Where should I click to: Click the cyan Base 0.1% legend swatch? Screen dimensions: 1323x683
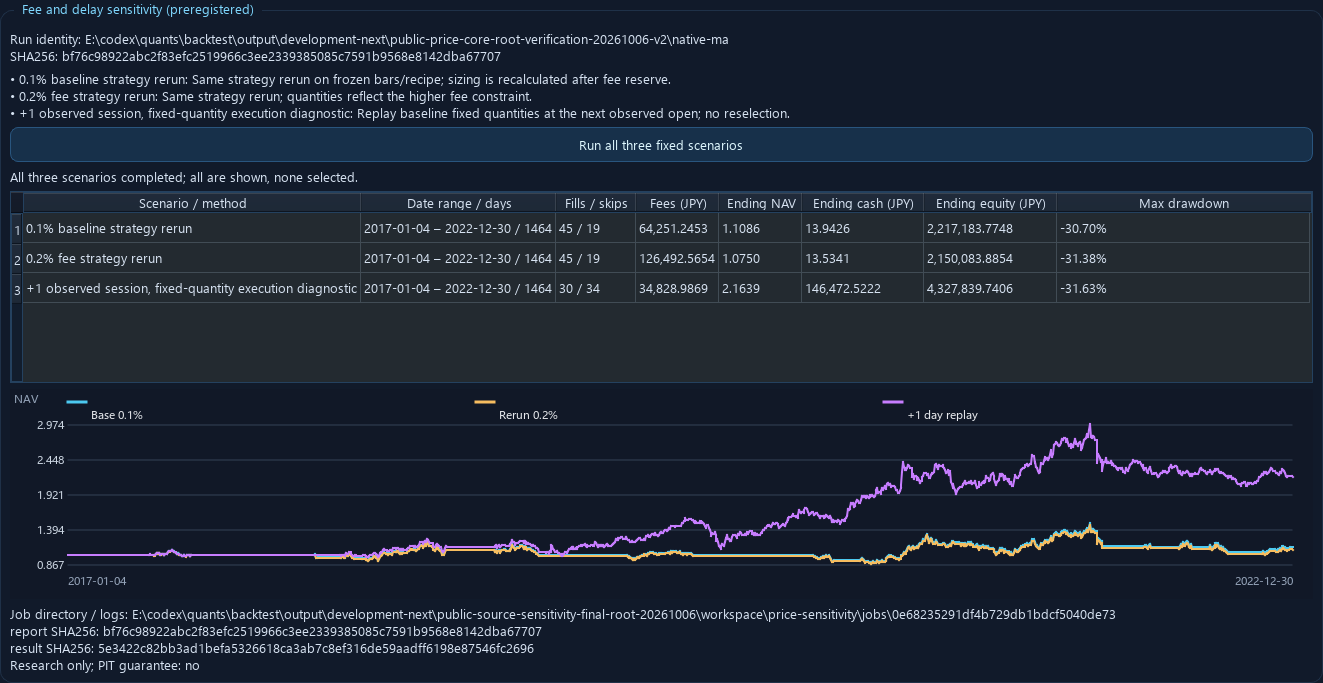click(77, 402)
